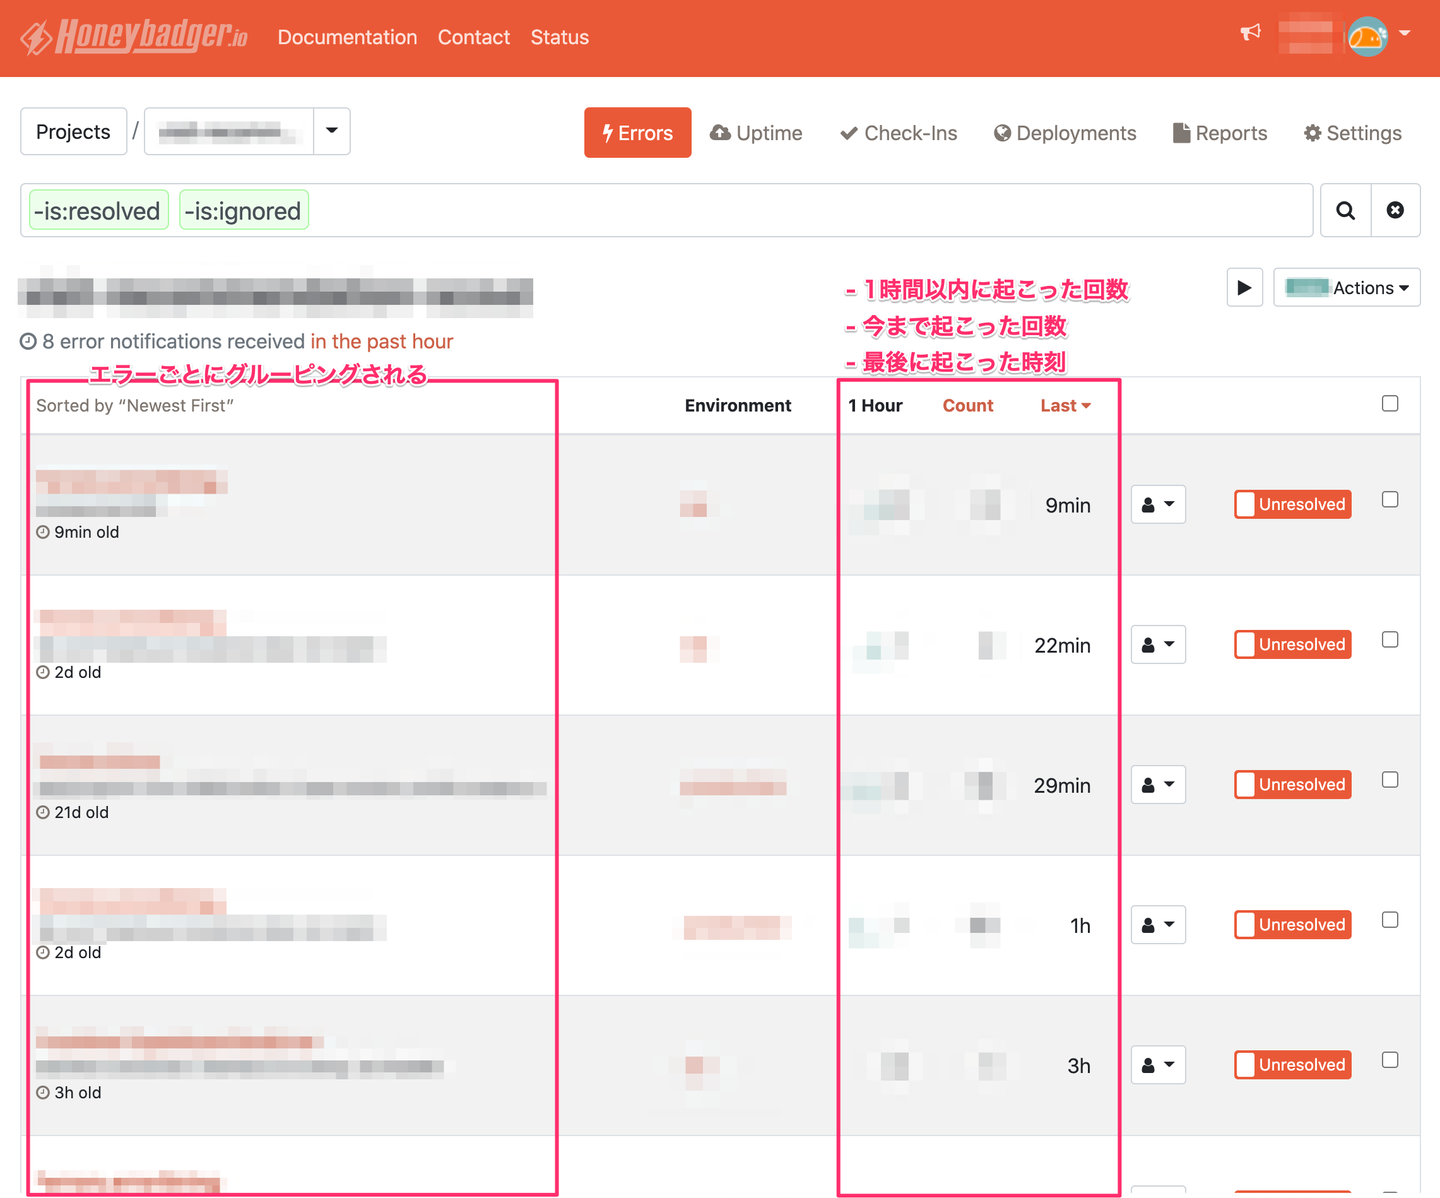Click the '1h' last-seen time
Screen dimensions: 1440x1198
pyautogui.click(x=1080, y=925)
